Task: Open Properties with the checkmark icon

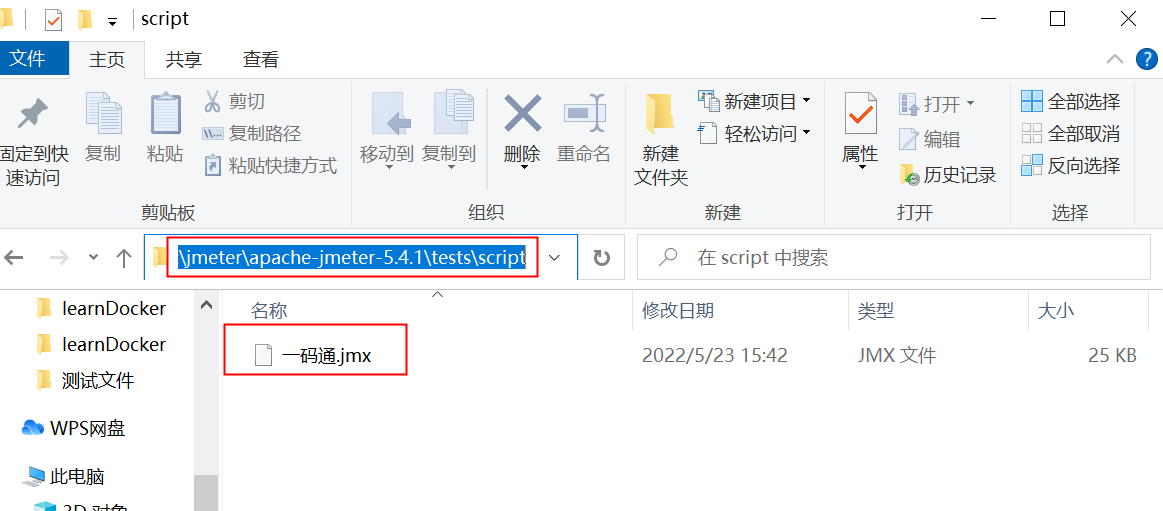Action: [x=860, y=114]
